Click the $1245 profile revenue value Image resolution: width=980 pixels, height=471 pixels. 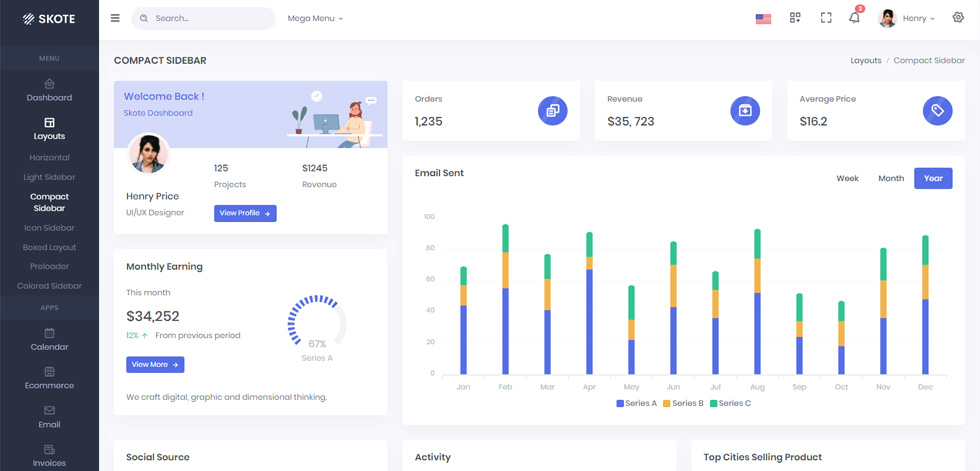314,168
